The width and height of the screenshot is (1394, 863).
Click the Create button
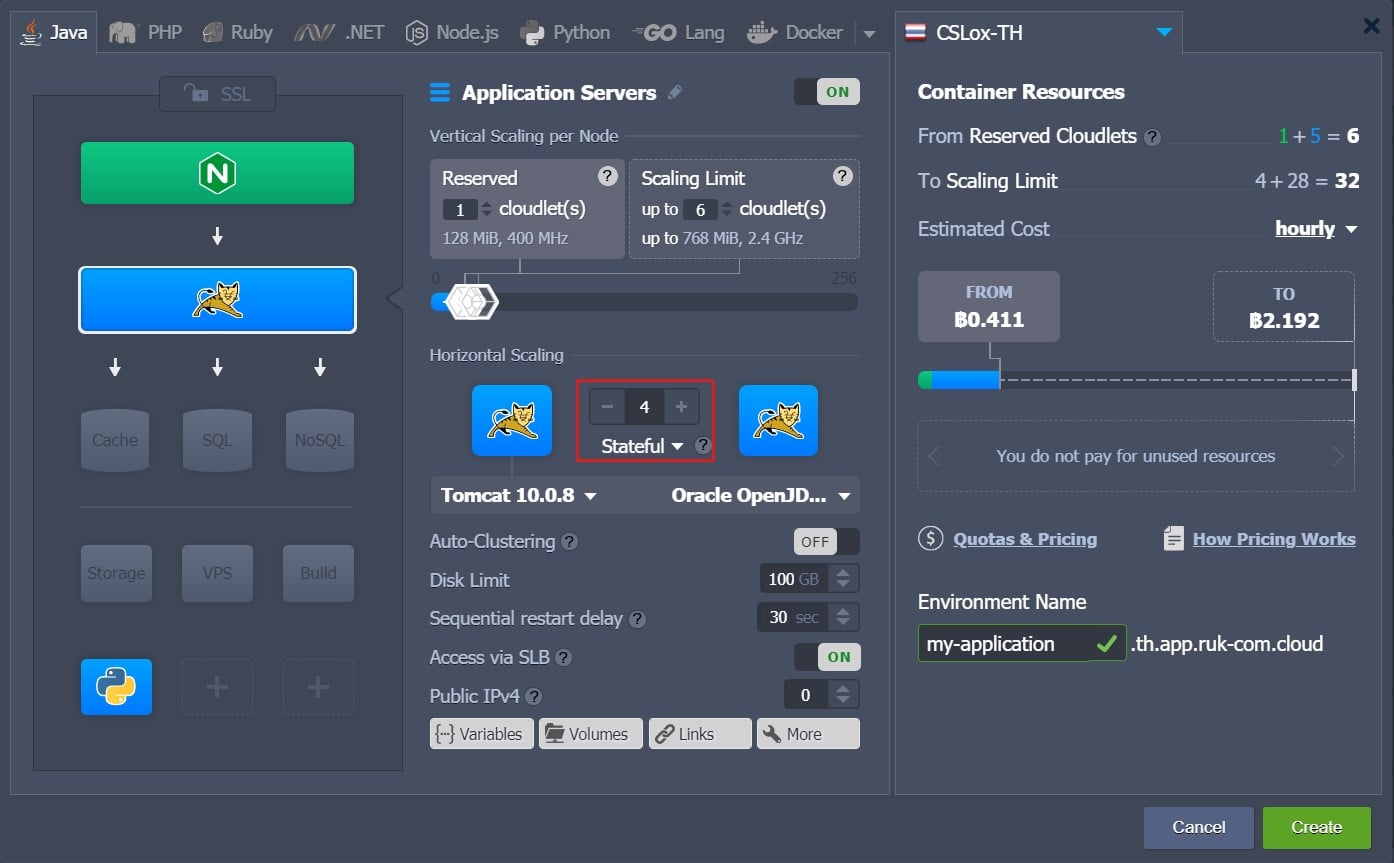point(1316,827)
